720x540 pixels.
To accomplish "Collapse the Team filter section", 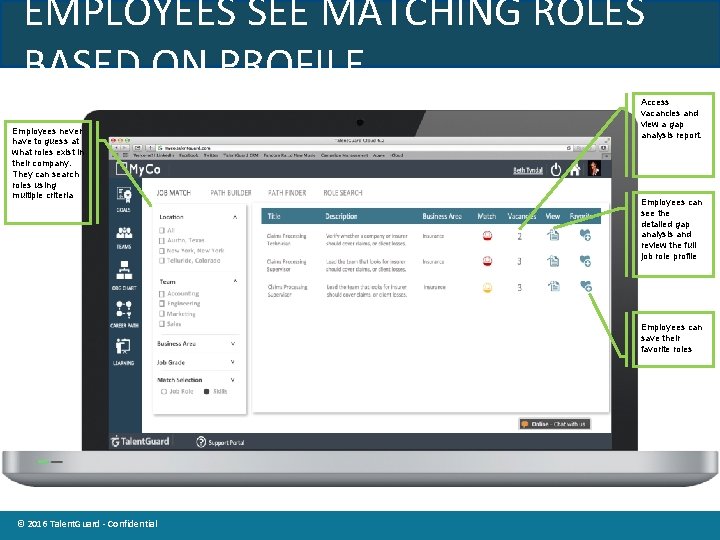I will point(235,281).
